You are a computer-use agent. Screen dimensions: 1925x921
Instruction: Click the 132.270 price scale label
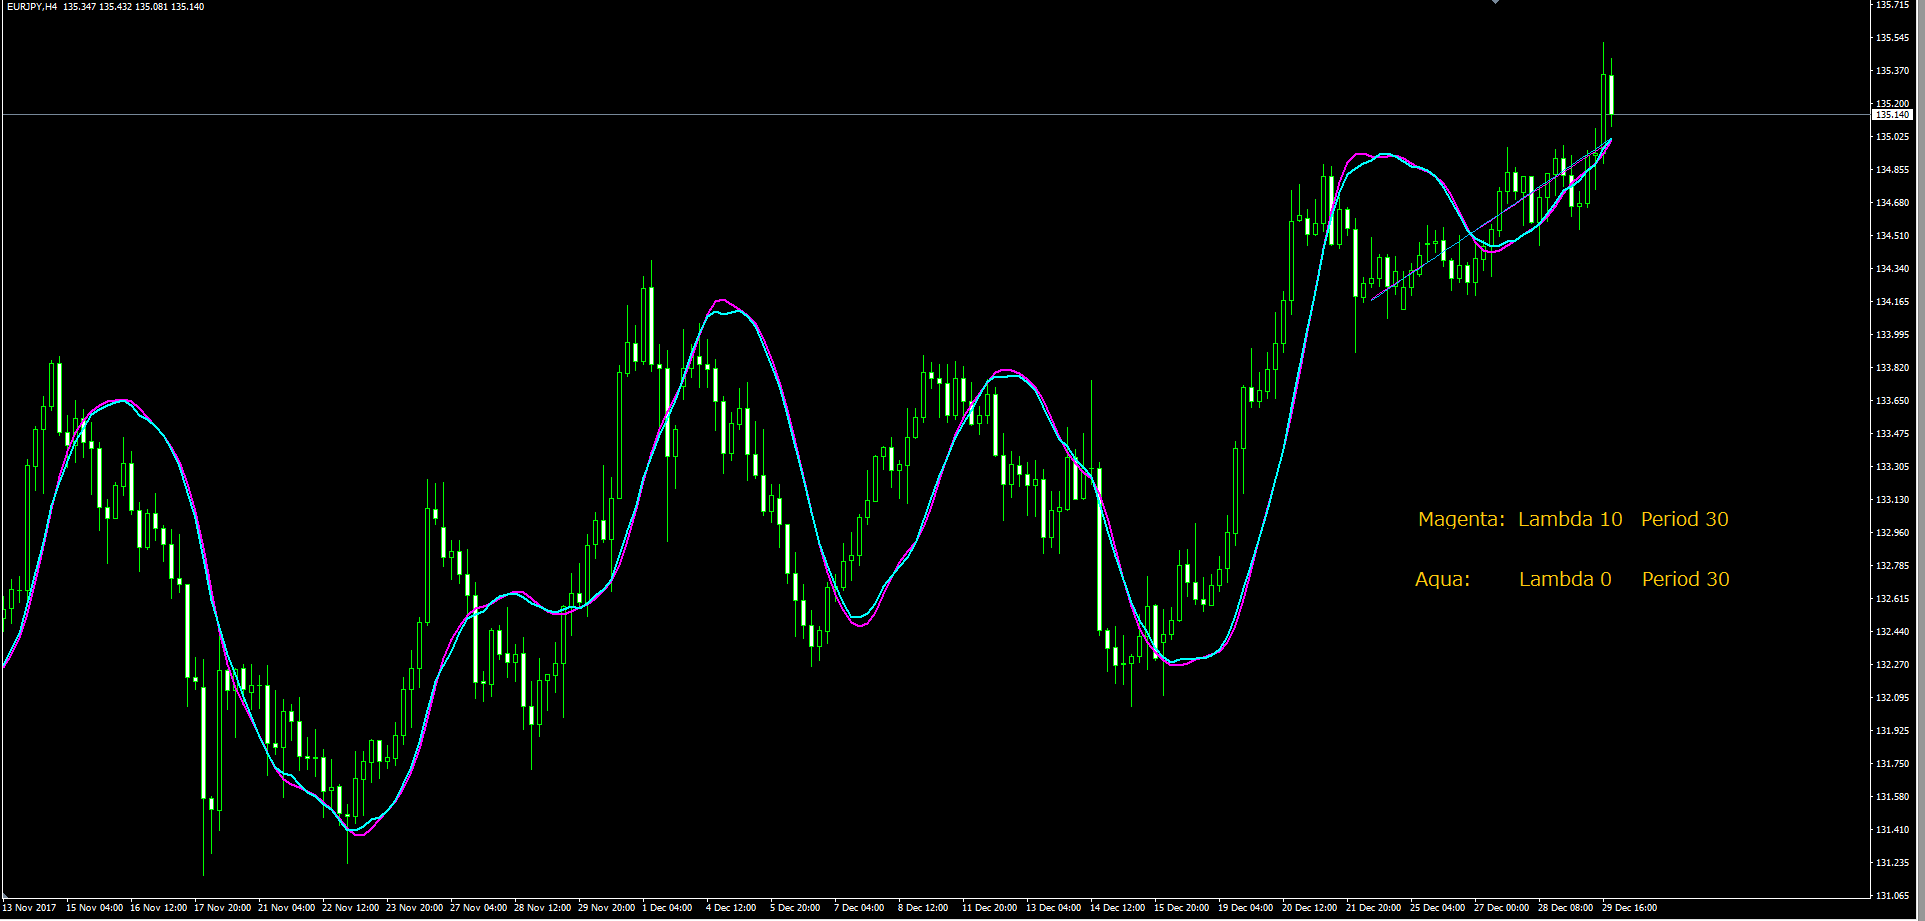(x=1892, y=665)
